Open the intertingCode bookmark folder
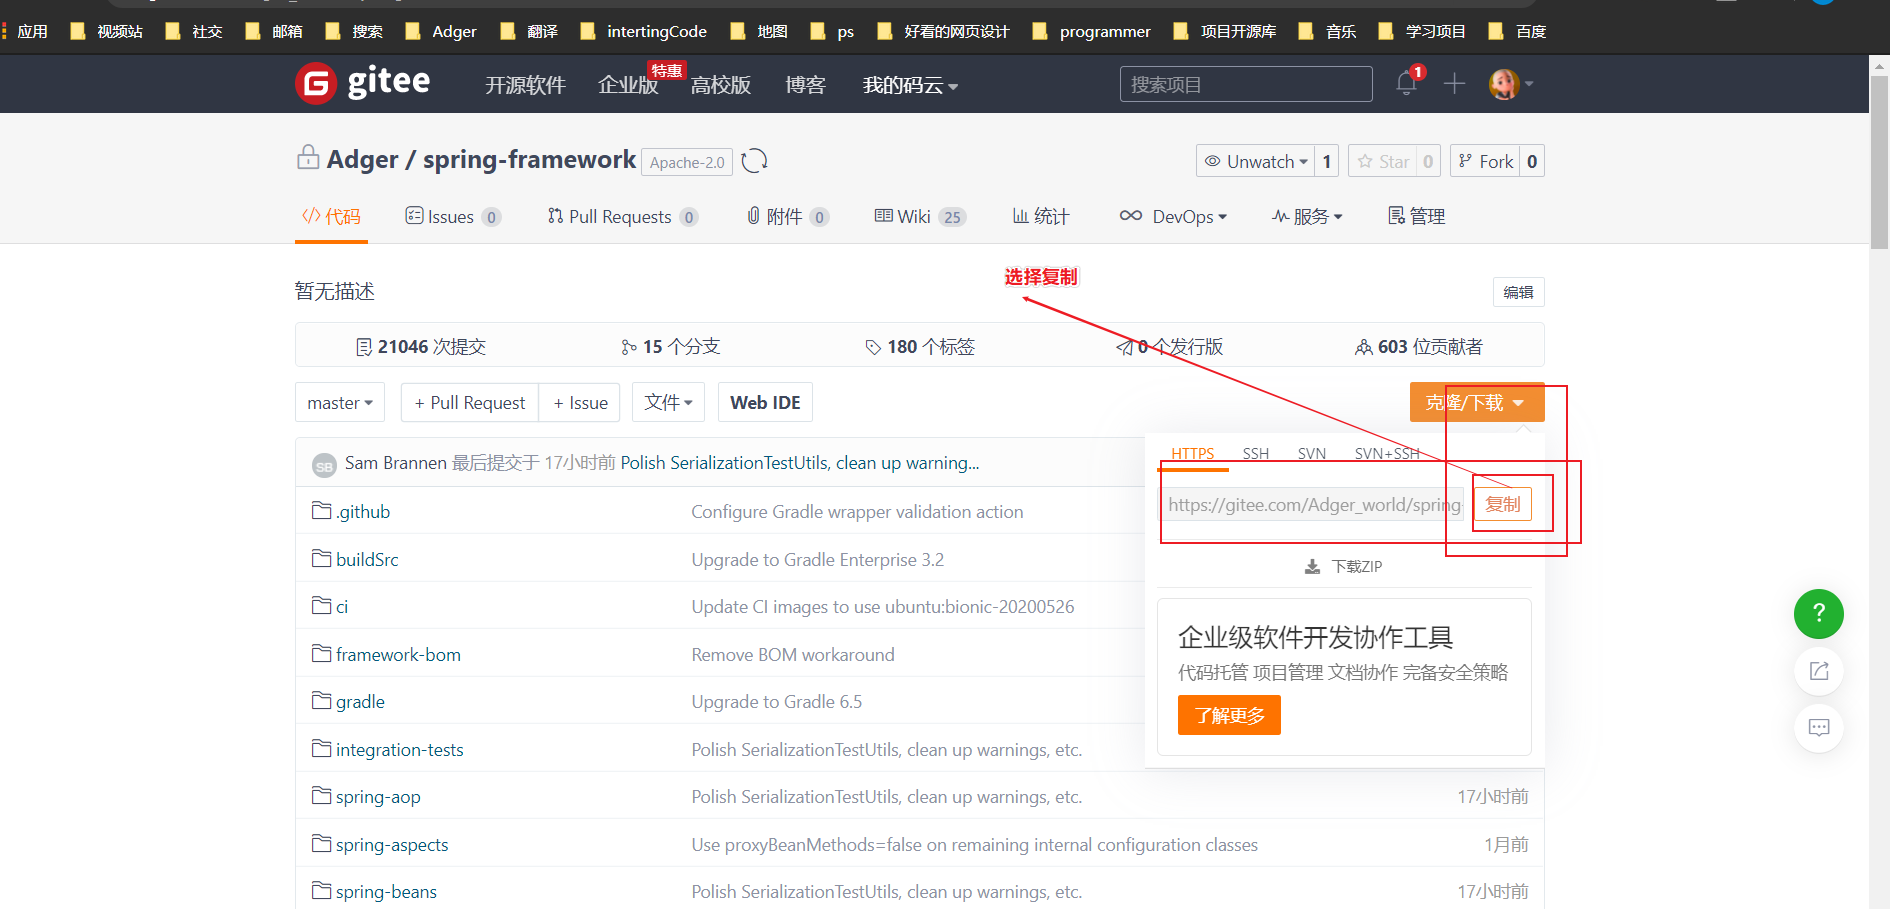This screenshot has height=909, width=1890. click(x=644, y=31)
